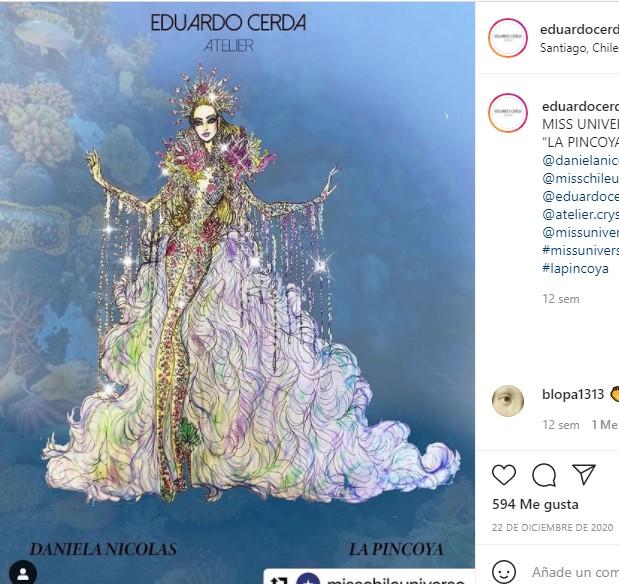
Task: Like the post with the heart icon
Action: click(504, 475)
